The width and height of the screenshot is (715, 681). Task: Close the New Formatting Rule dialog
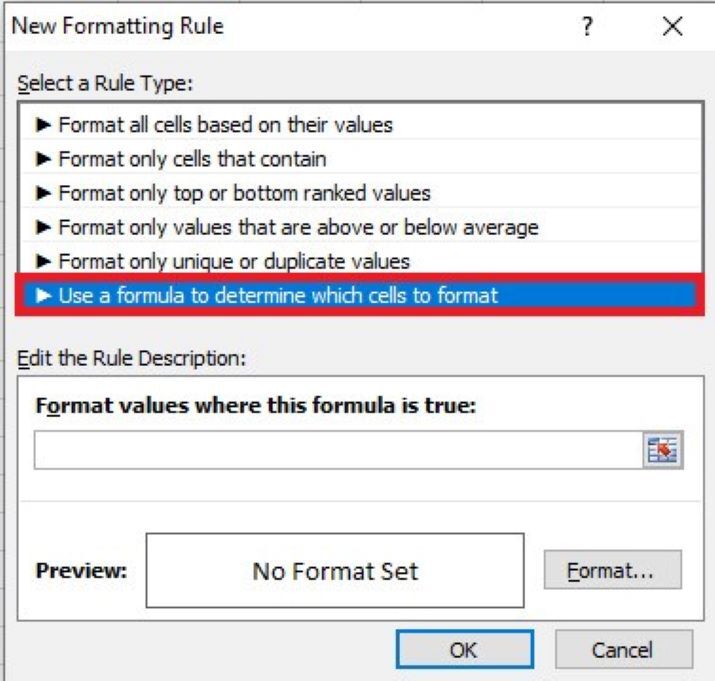[x=672, y=27]
